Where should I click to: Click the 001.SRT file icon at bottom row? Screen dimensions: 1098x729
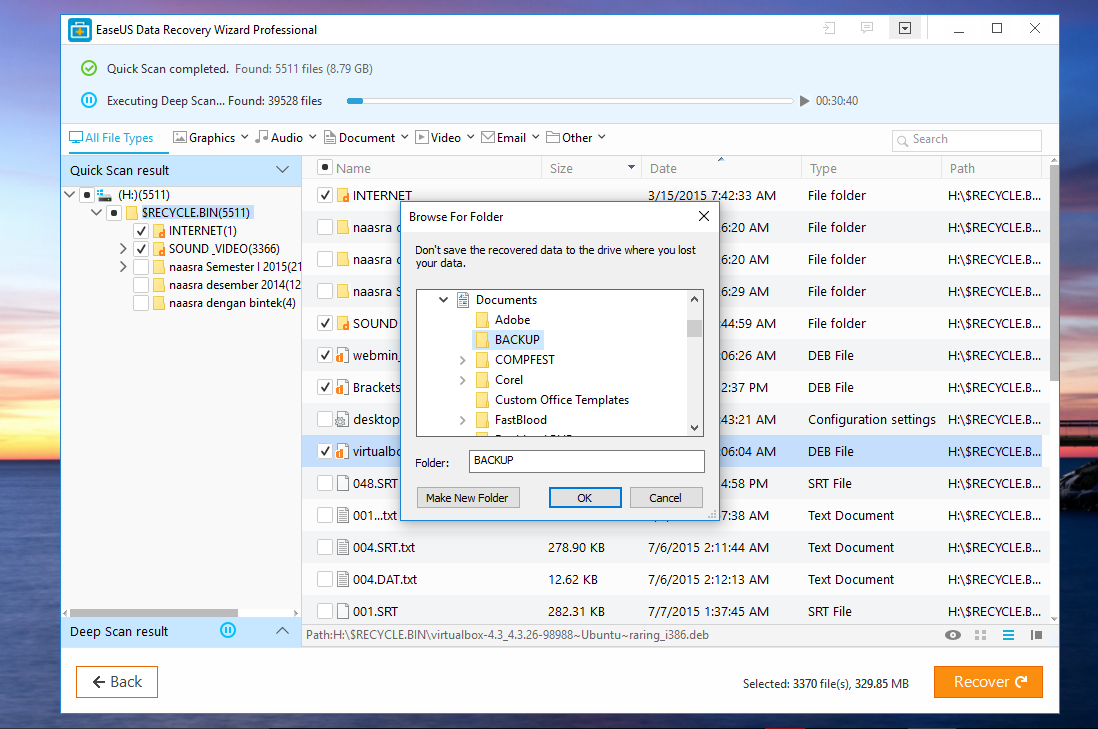(x=342, y=611)
